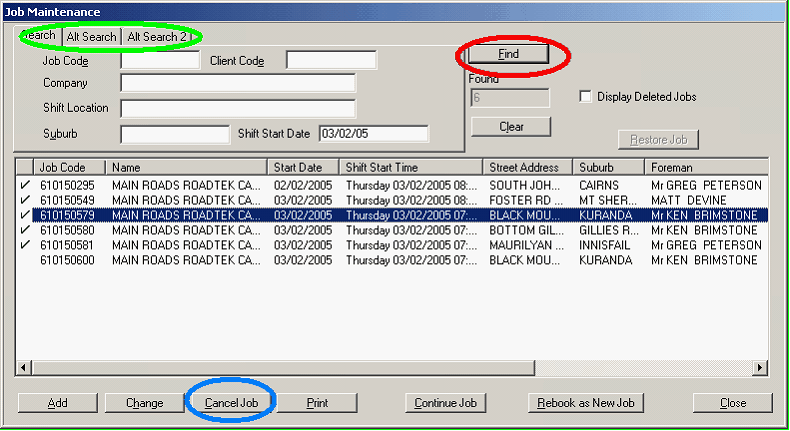Click the Add button

pos(58,403)
